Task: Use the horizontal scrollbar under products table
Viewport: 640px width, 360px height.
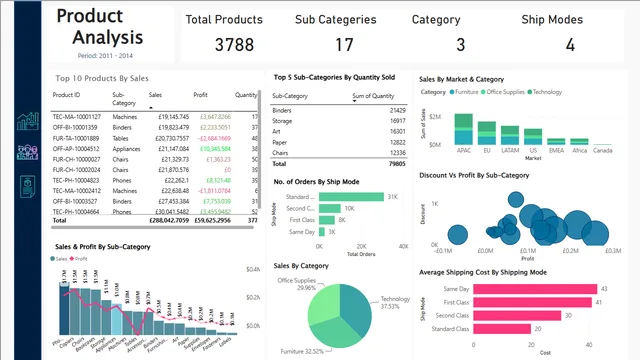Action: tap(152, 227)
